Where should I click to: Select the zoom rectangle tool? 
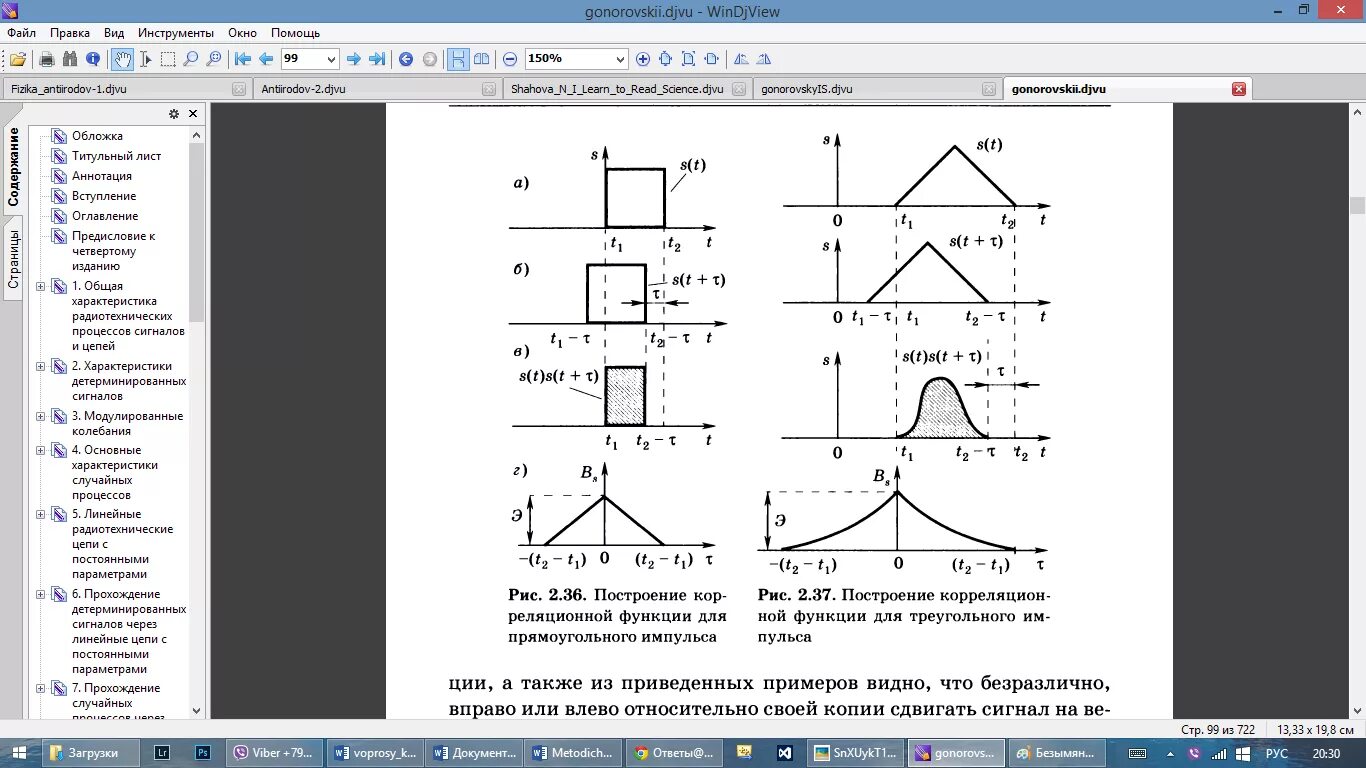(213, 59)
